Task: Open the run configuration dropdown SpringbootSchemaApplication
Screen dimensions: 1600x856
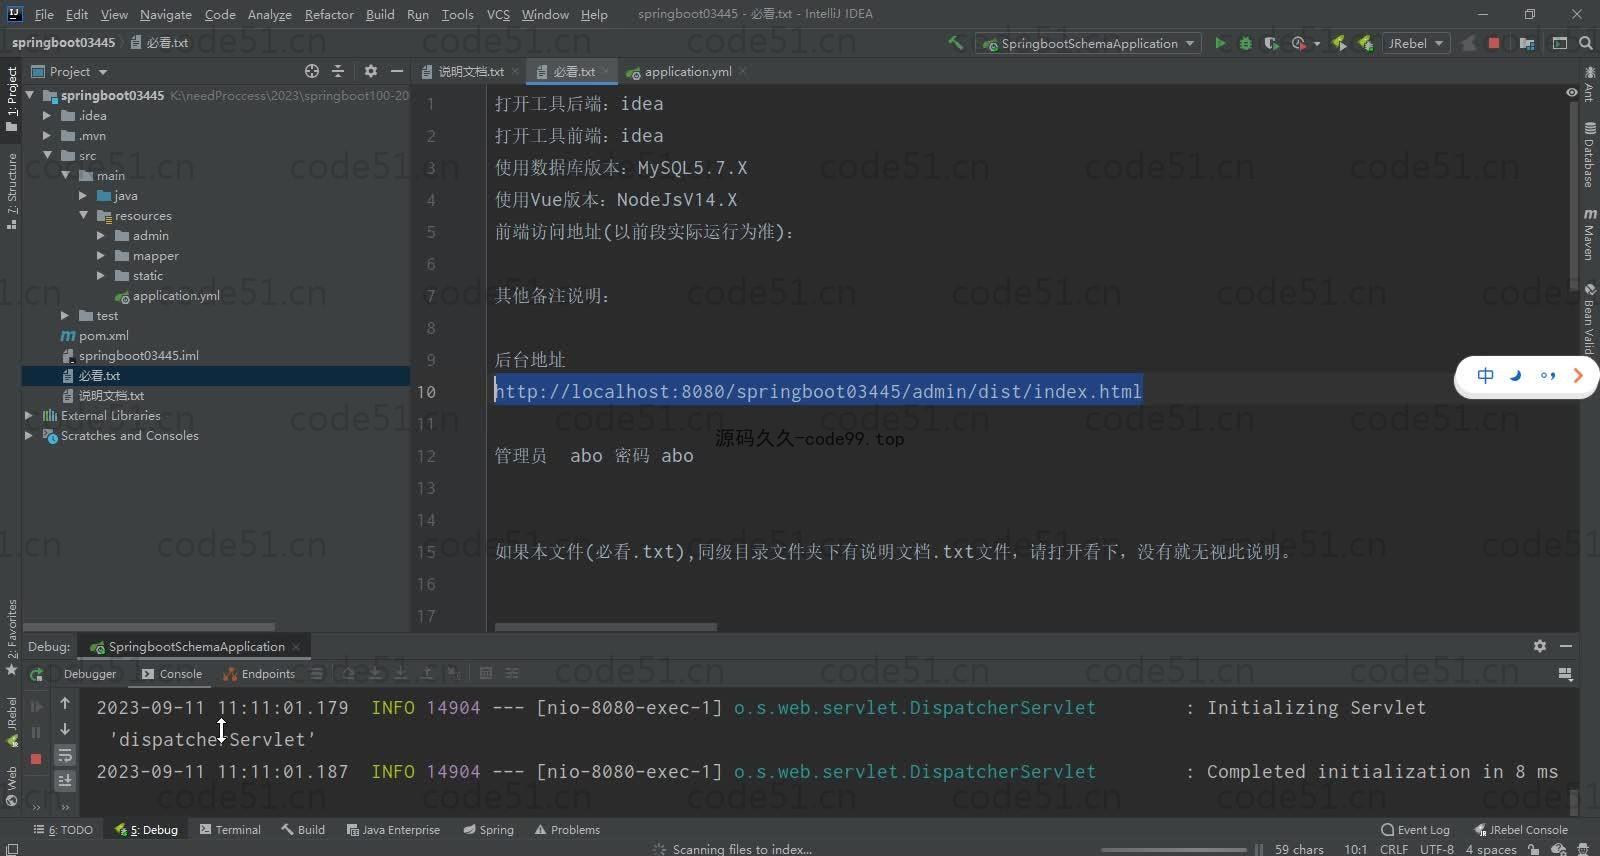Action: [1088, 43]
